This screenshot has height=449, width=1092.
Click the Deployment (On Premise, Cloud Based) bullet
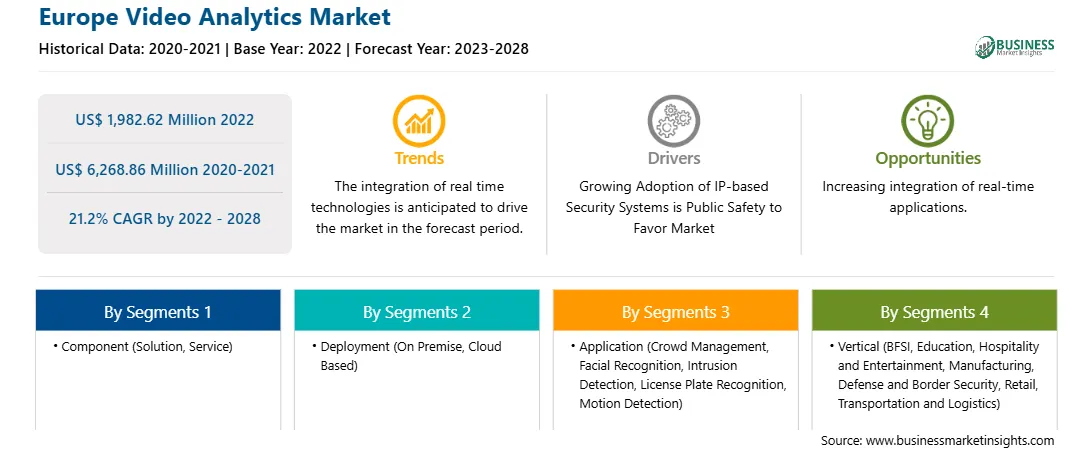pos(407,356)
